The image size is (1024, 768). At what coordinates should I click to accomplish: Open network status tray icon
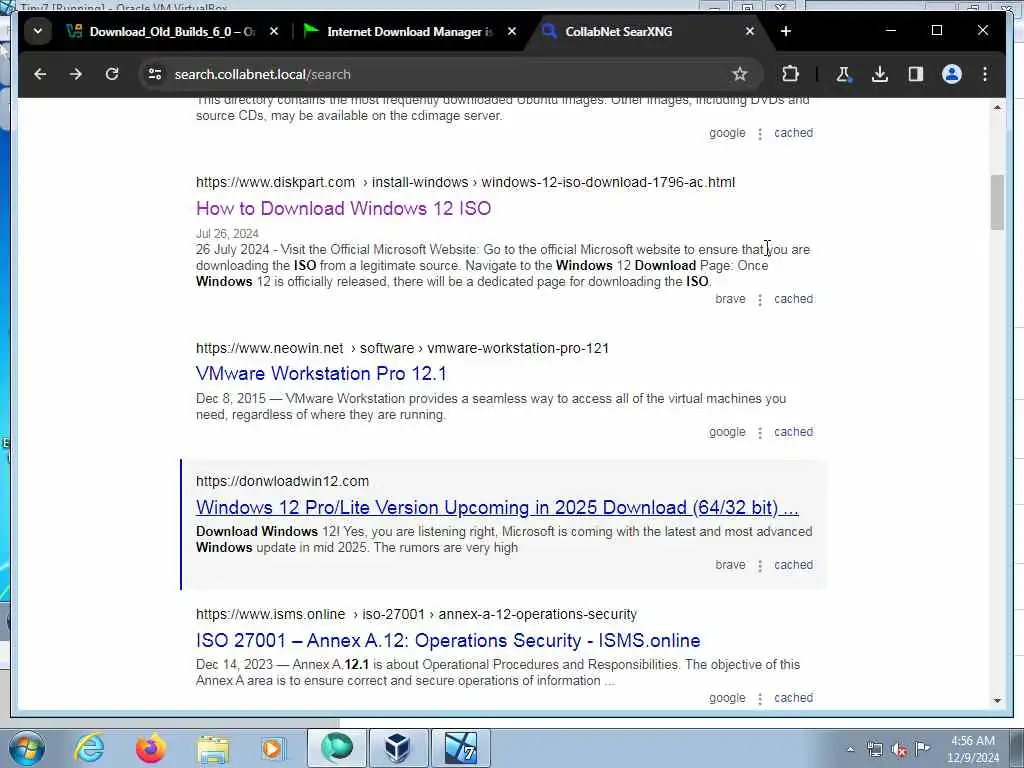874,750
